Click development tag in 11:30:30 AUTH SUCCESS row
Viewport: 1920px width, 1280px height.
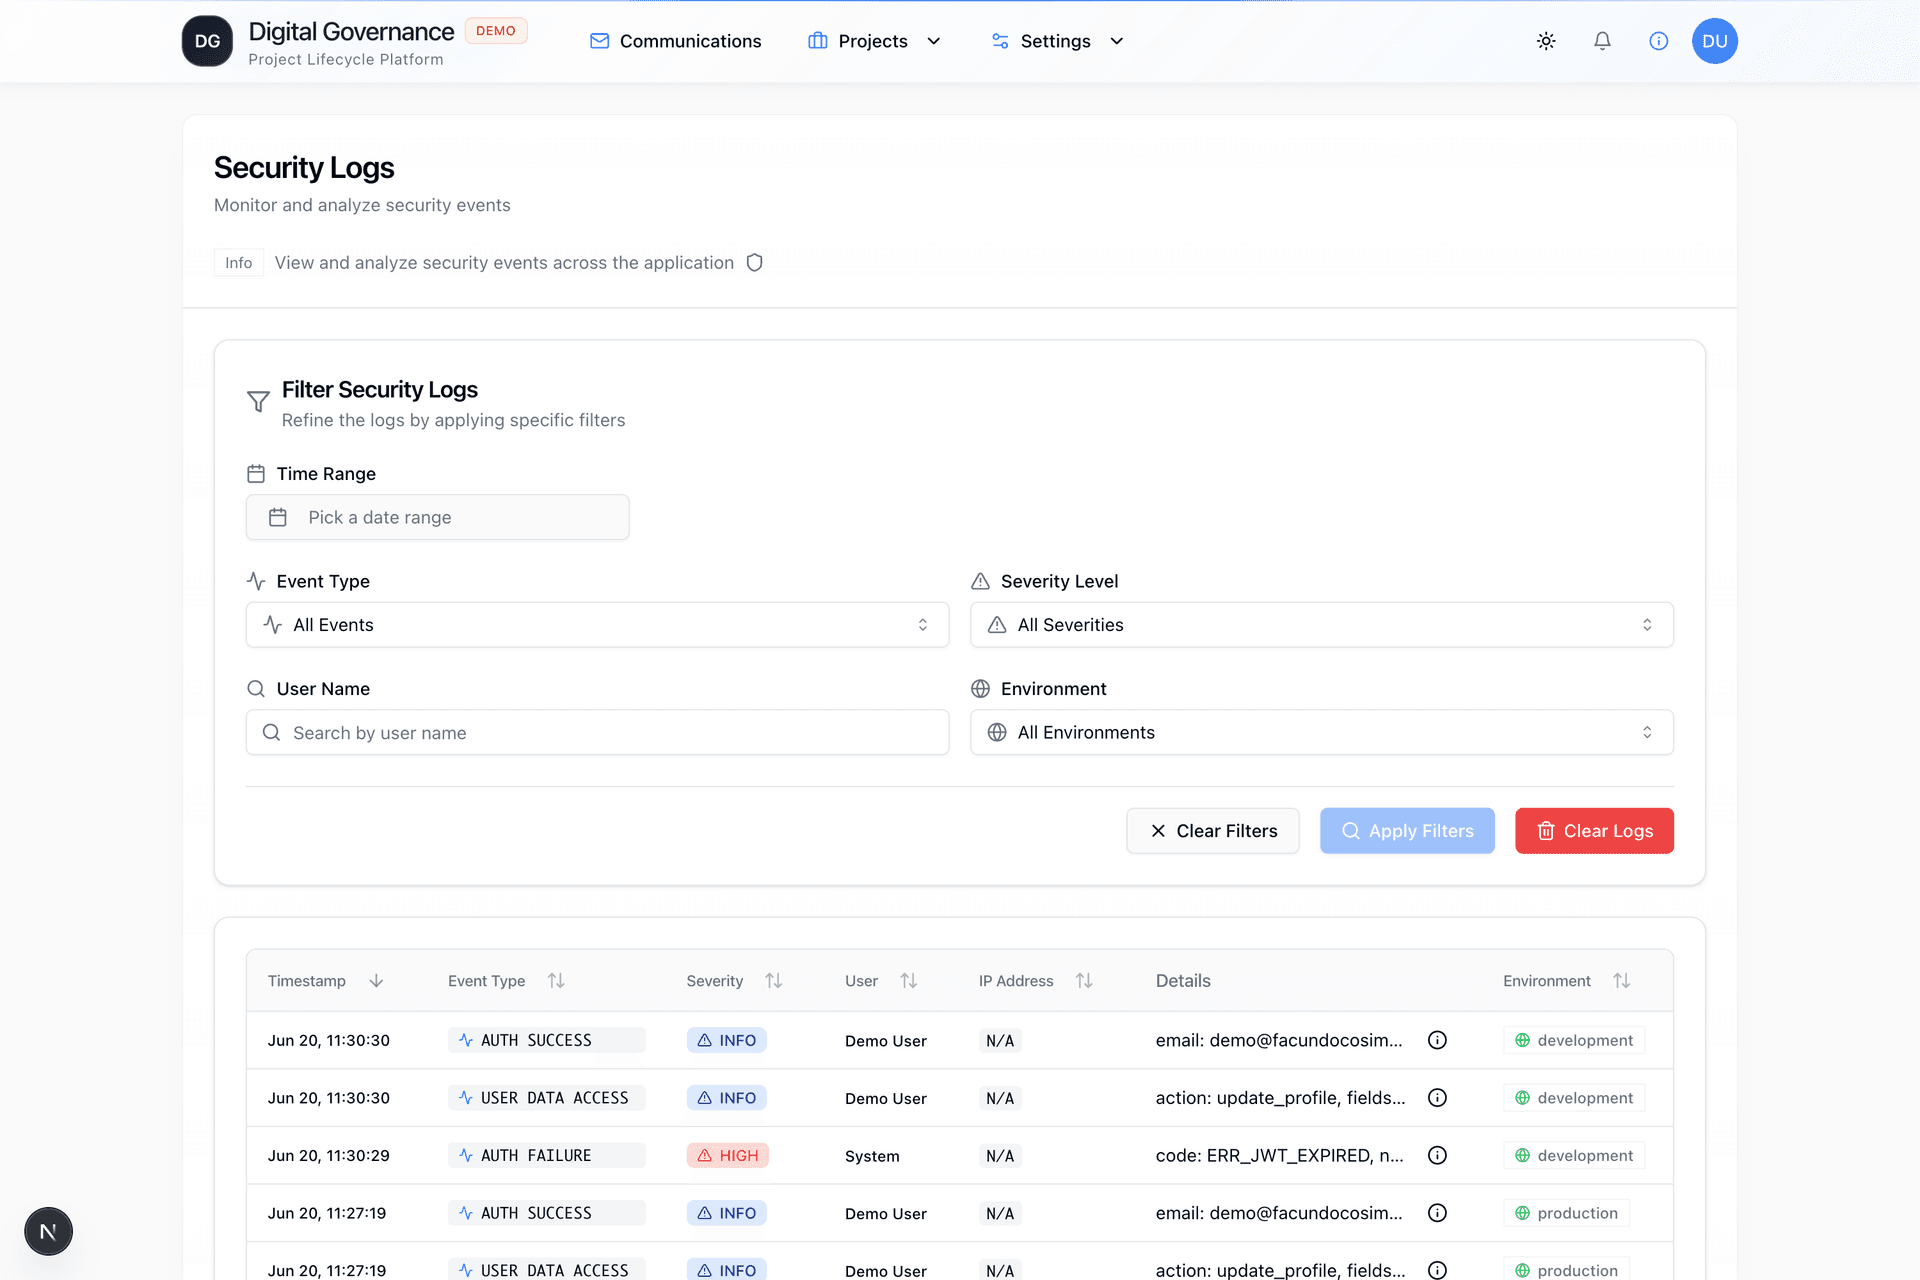(1574, 1040)
